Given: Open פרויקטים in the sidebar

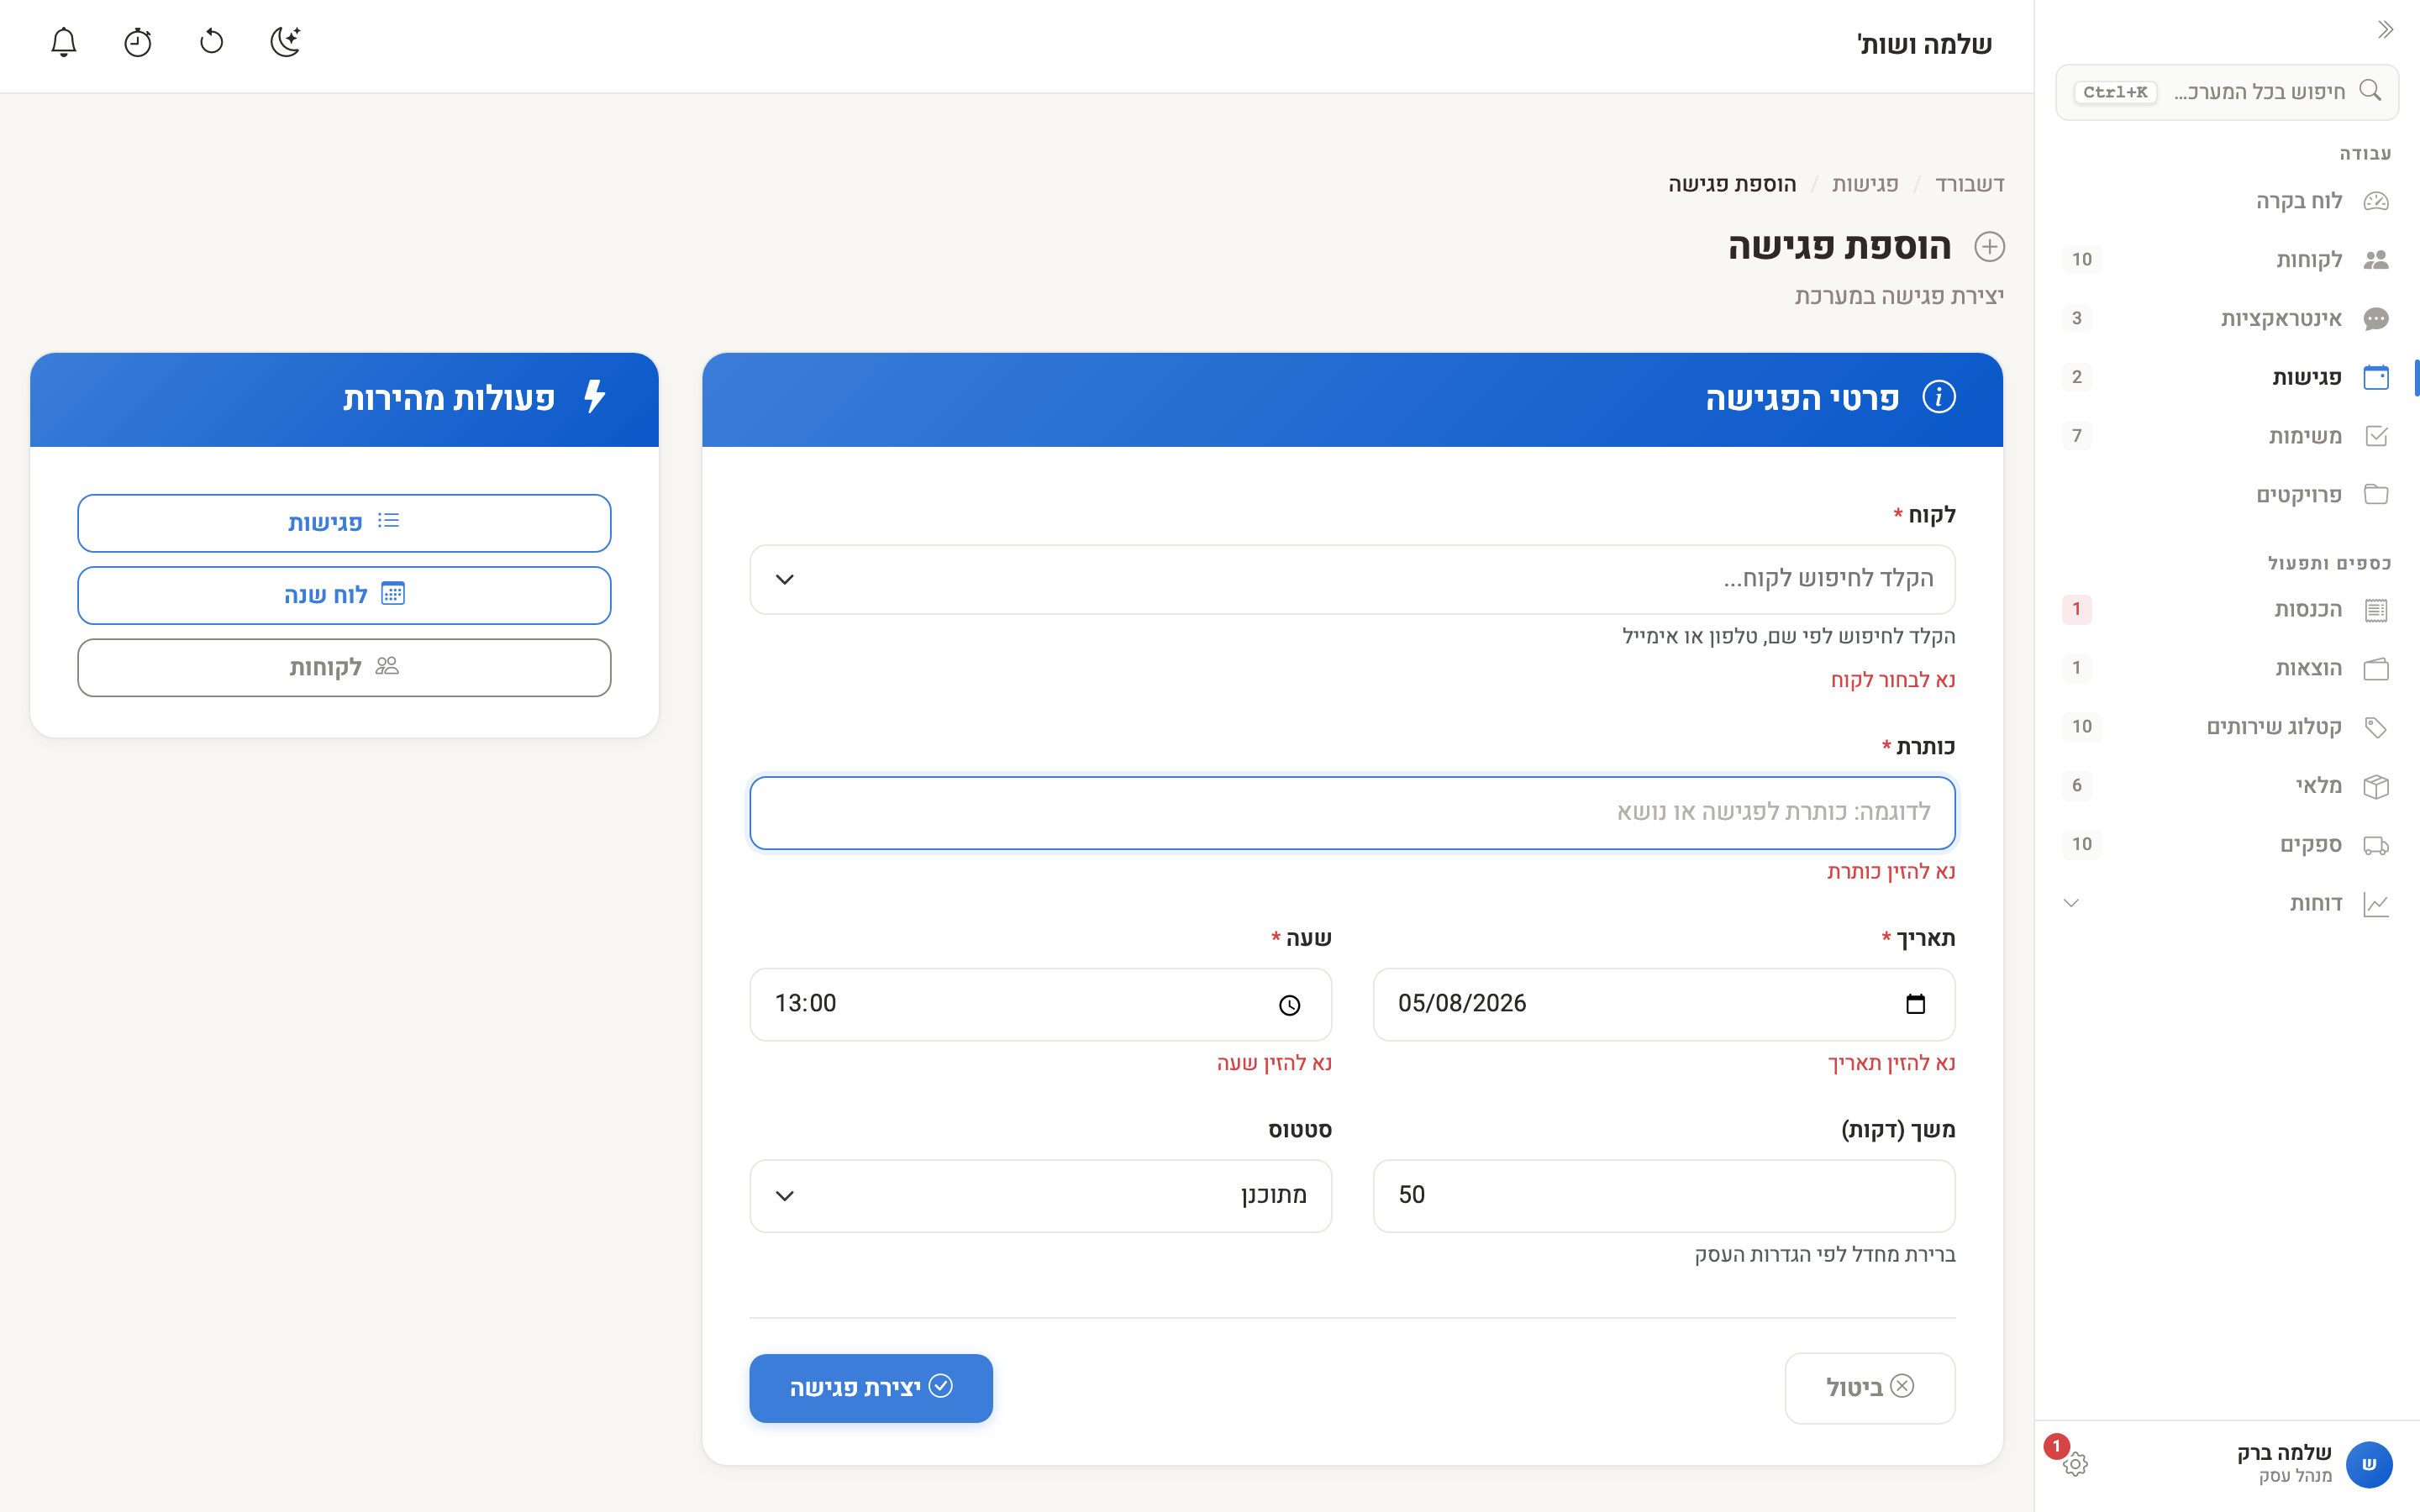Looking at the screenshot, I should tap(2227, 495).
